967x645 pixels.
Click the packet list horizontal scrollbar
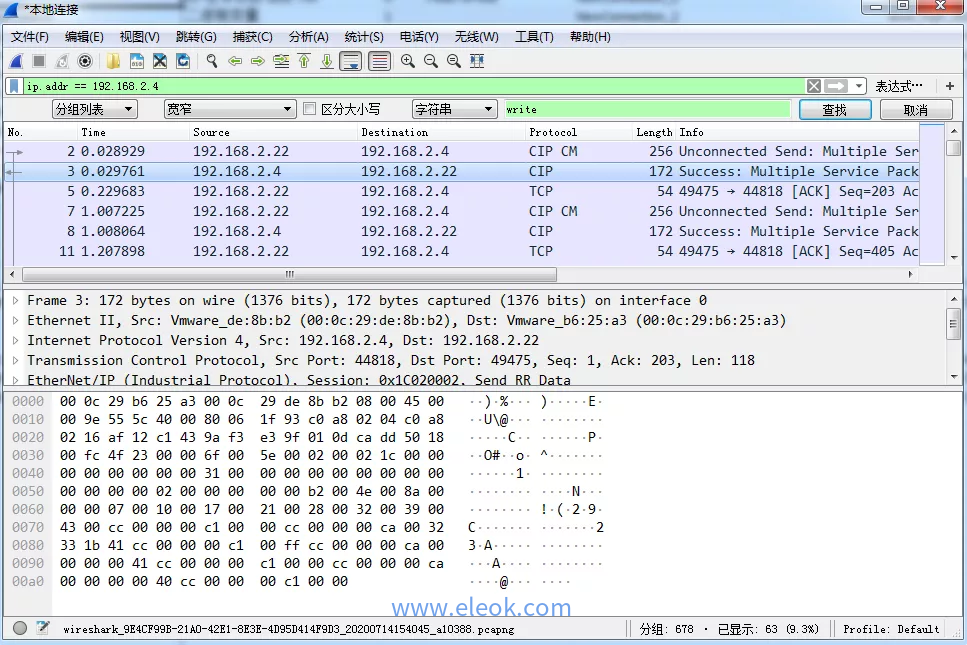tap(290, 274)
